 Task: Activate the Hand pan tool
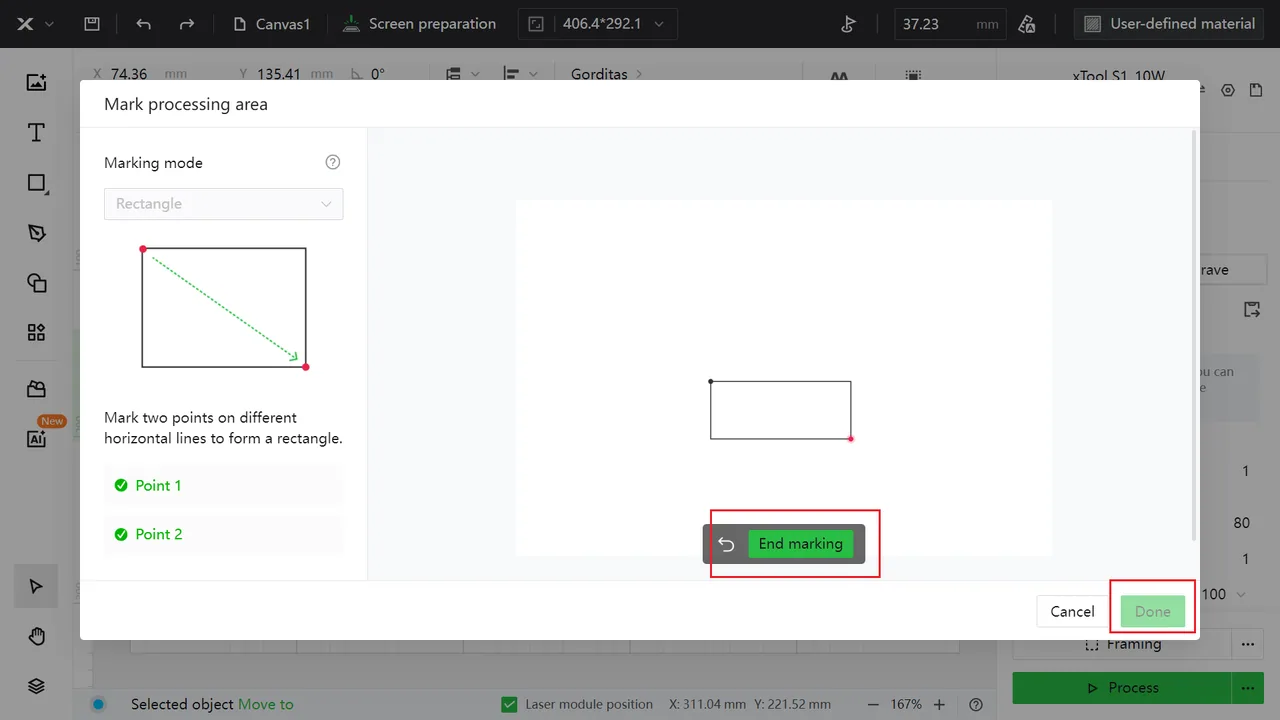(x=36, y=636)
